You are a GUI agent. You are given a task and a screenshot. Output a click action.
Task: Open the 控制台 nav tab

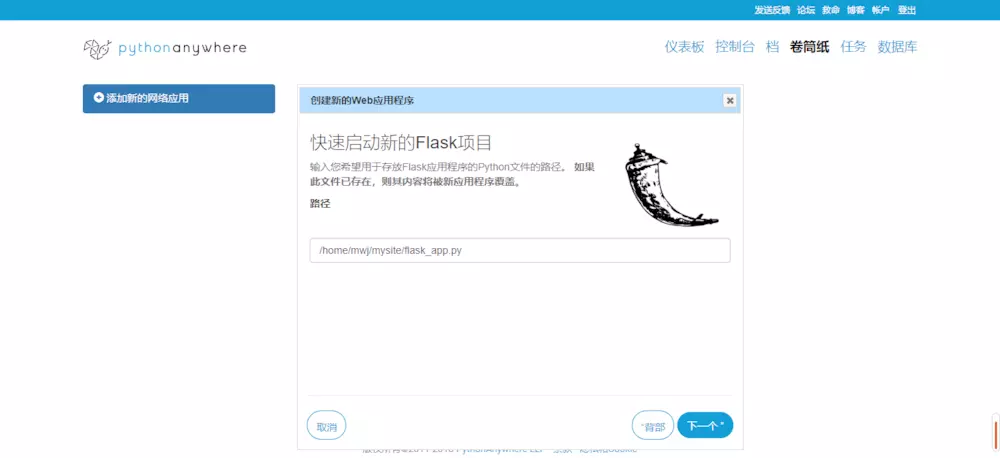[735, 47]
